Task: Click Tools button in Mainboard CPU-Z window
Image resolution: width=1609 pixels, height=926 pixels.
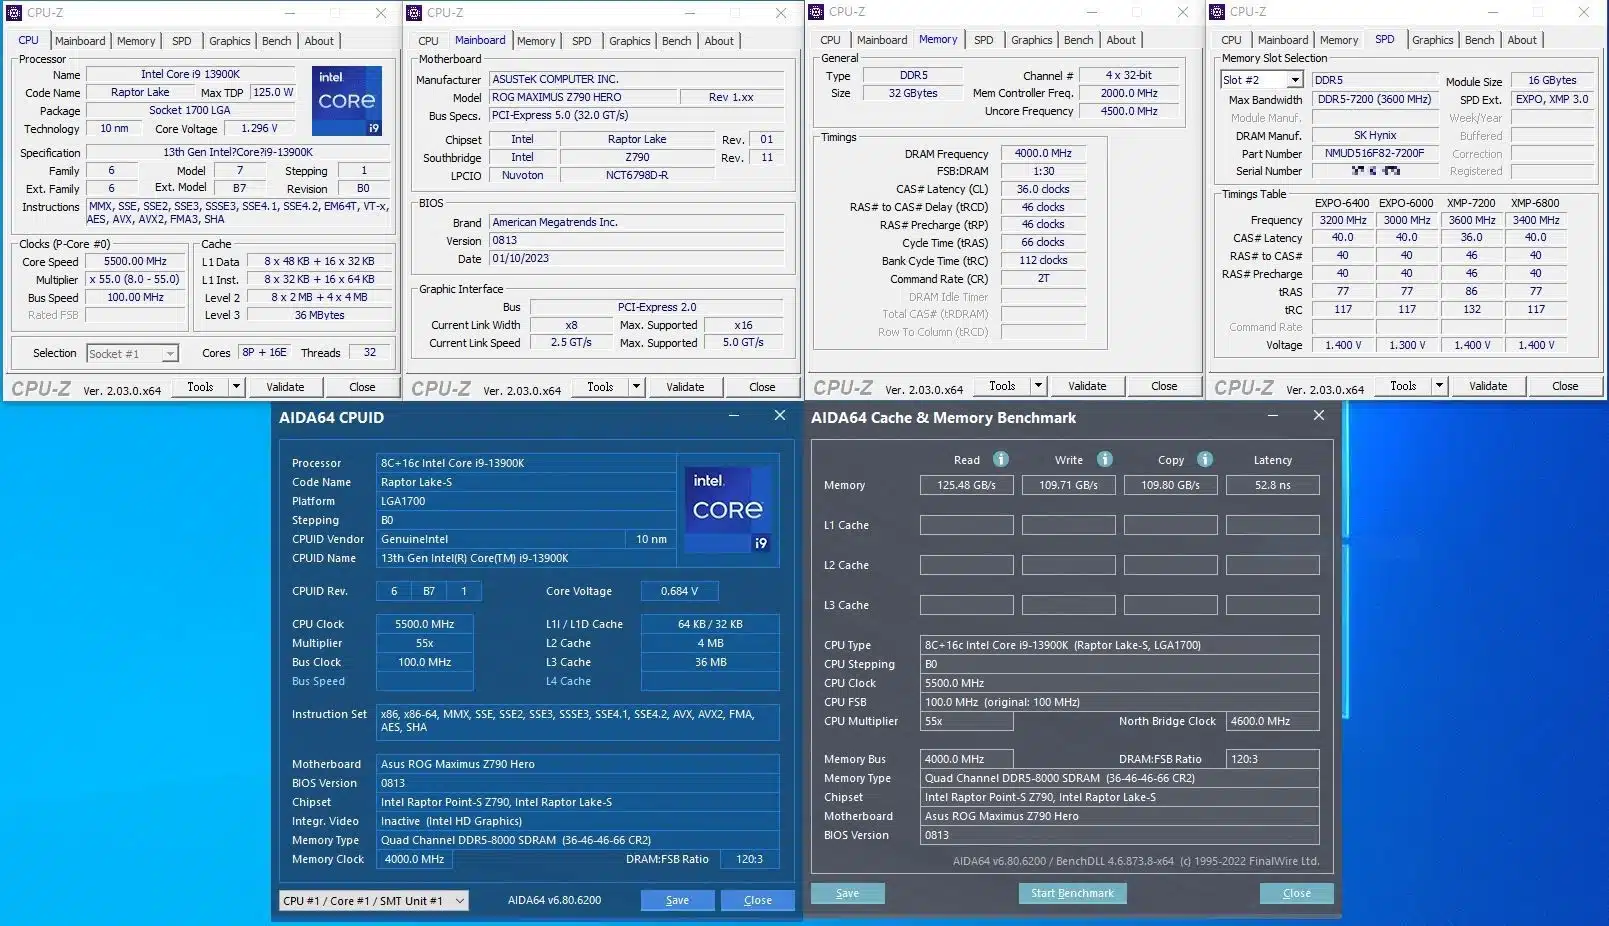Action: [600, 387]
